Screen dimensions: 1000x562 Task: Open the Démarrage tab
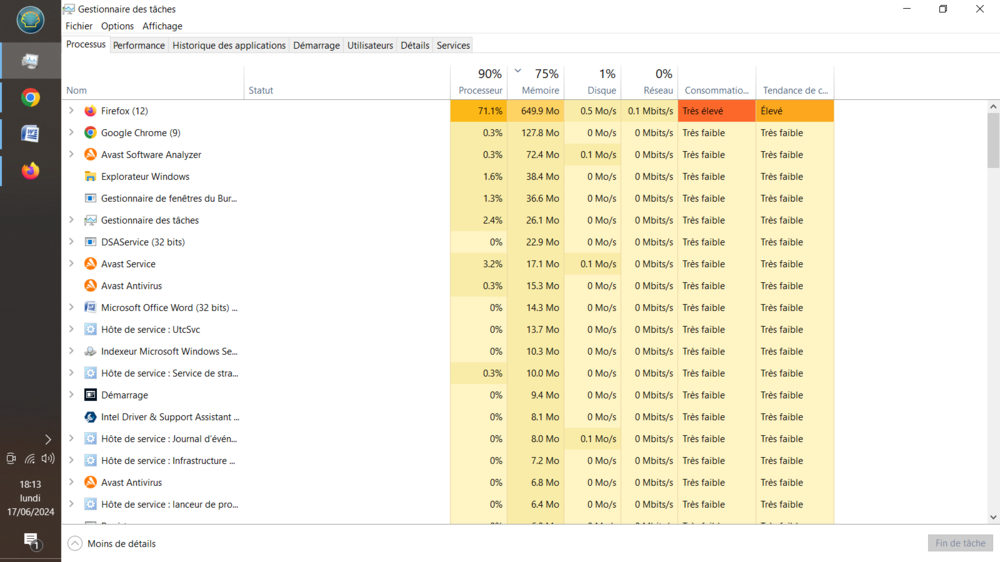(x=316, y=45)
